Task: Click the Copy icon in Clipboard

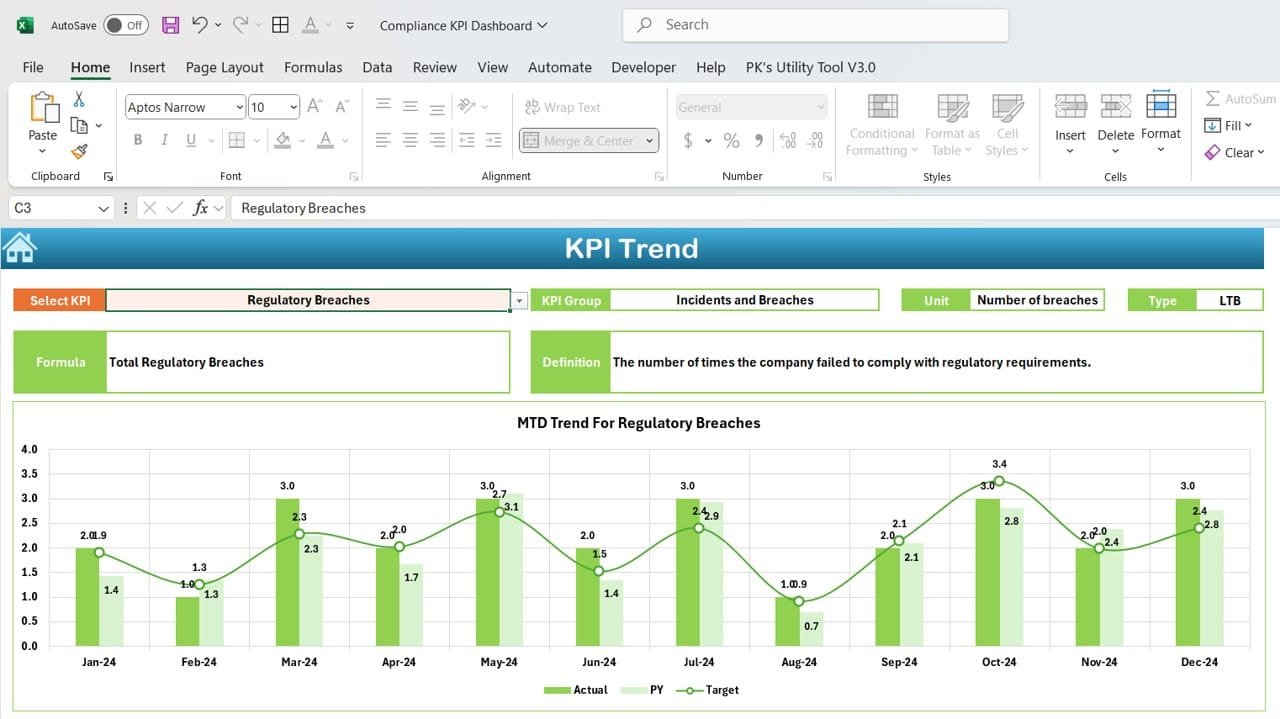Action: (79, 125)
